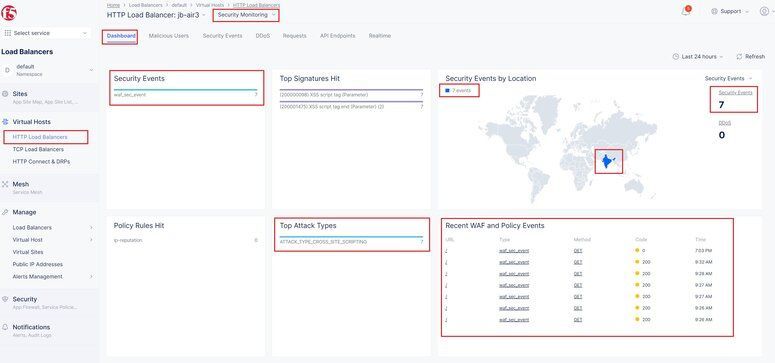The width and height of the screenshot is (775, 363).
Task: Click the 200000098 XSS script tag signature row
Action: [x=351, y=93]
